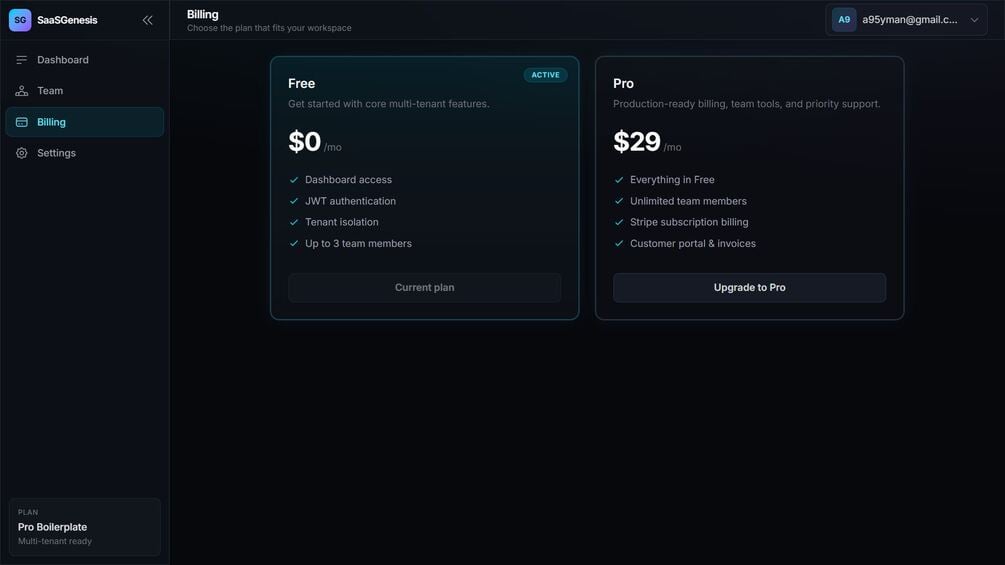This screenshot has width=1005, height=565.
Task: Click the checkmark beside Unlimited team members
Action: tap(619, 201)
